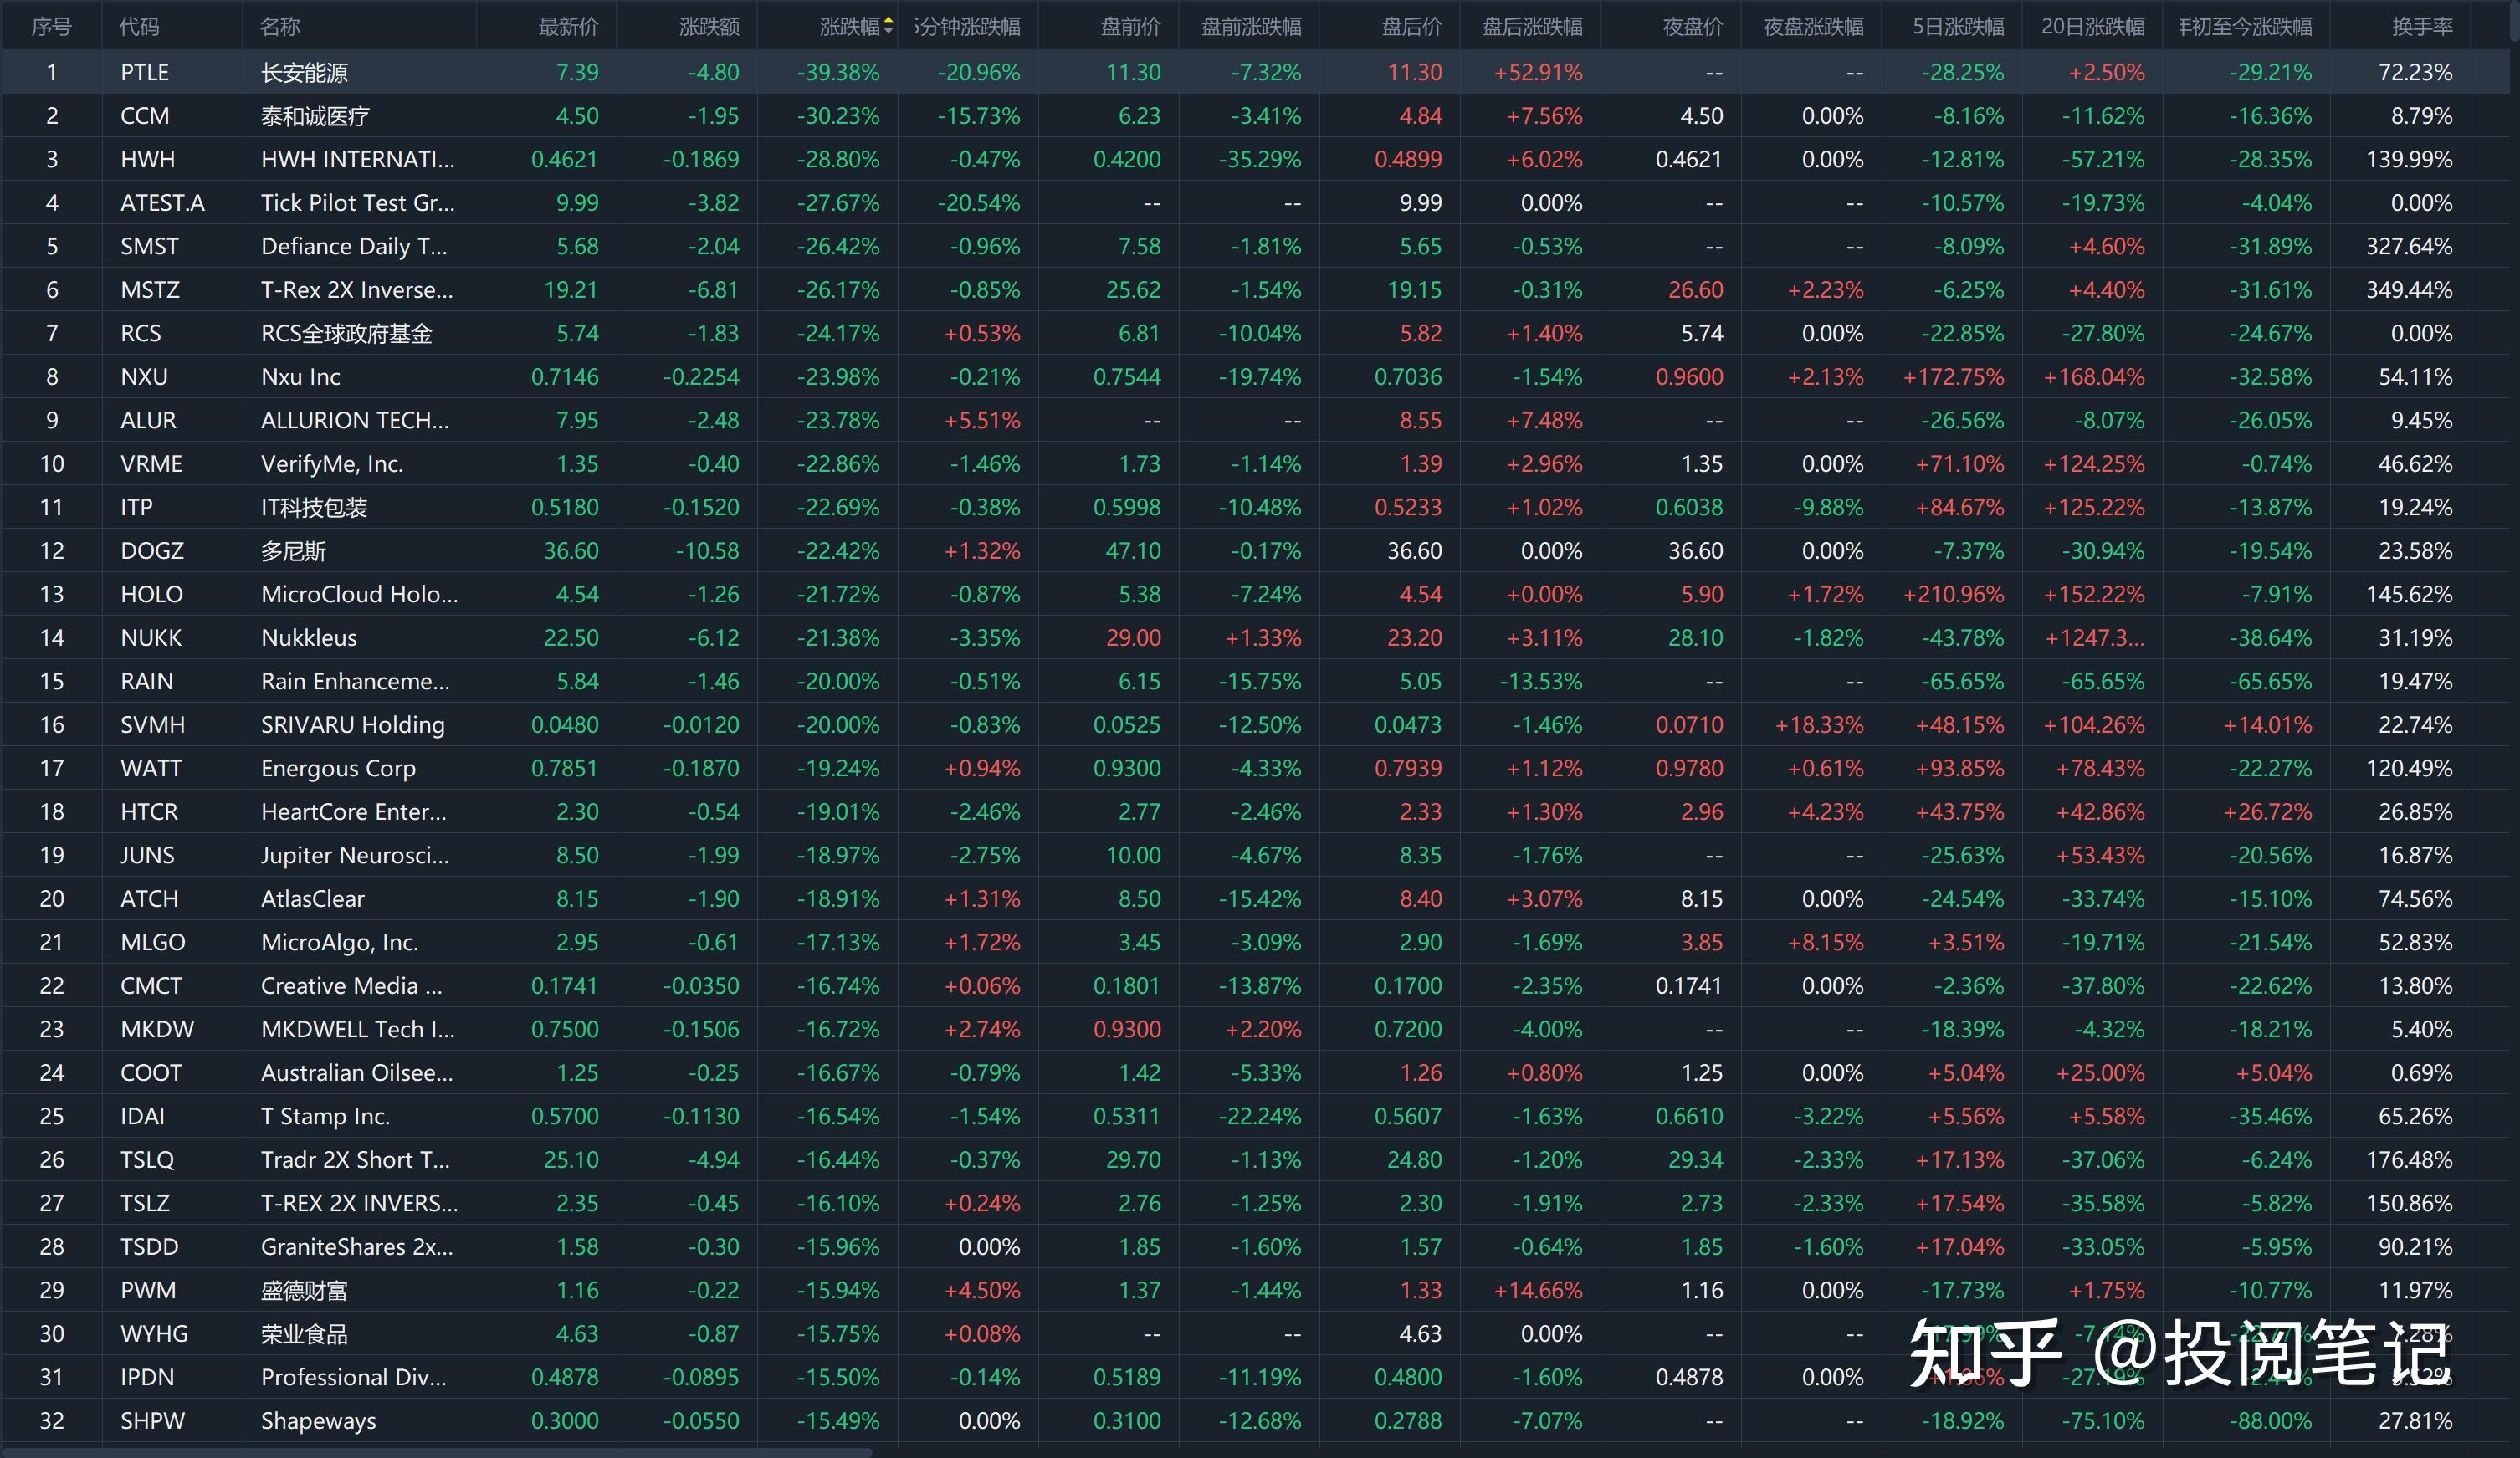Viewport: 2520px width, 1458px height.
Task: Click the Nukkleus stock name
Action: [309, 638]
